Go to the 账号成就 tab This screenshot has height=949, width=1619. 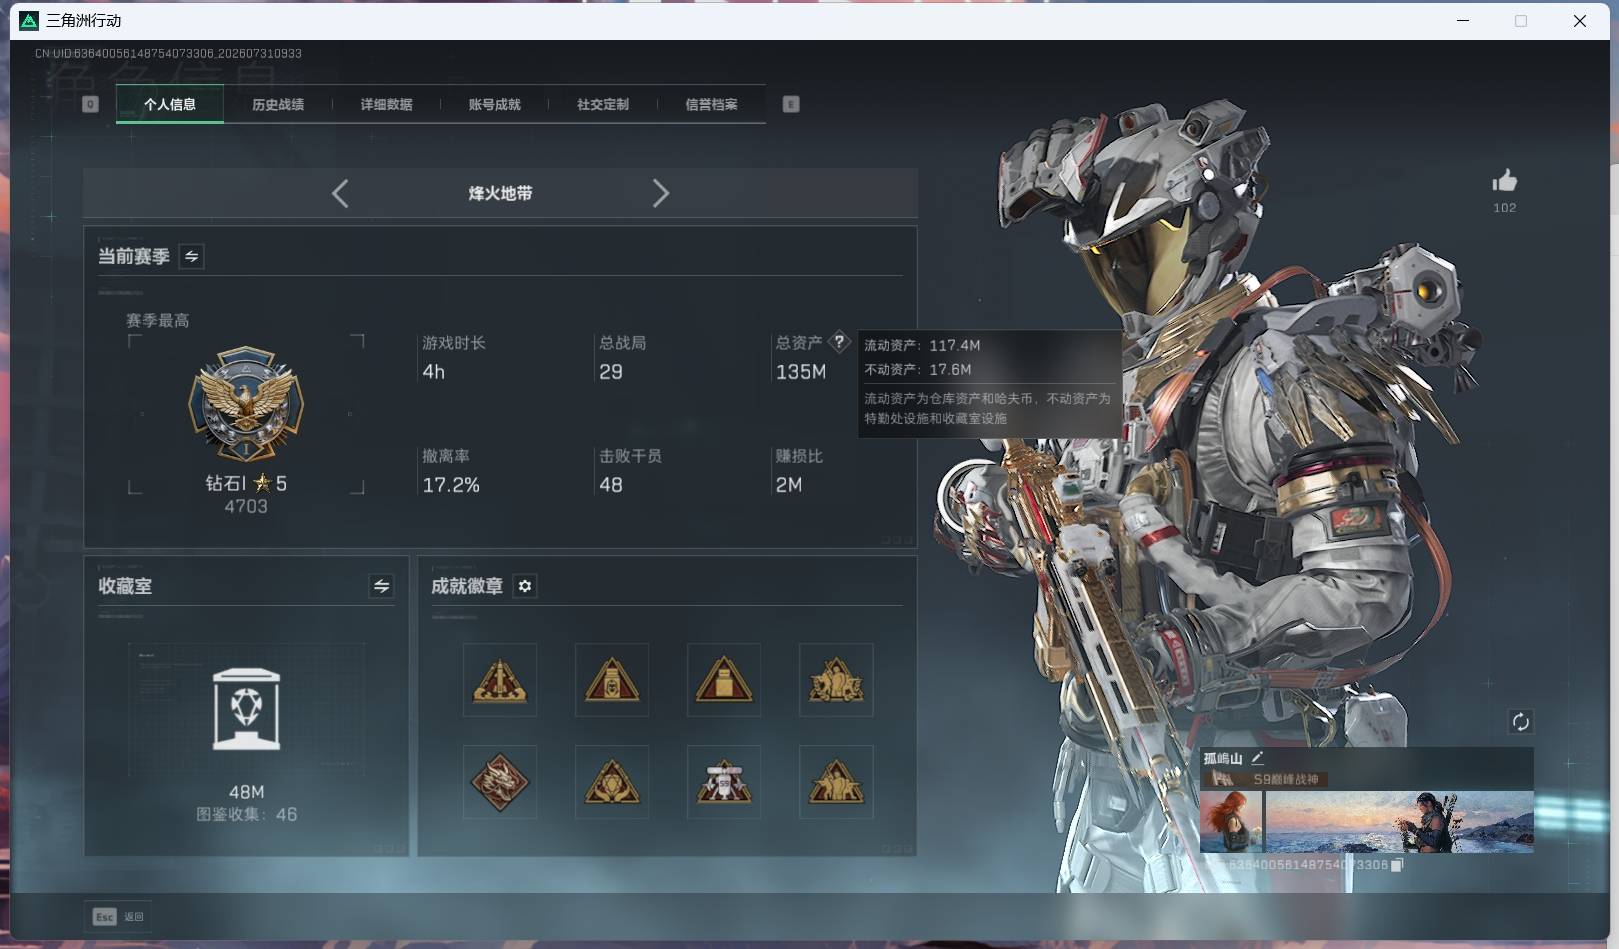pos(494,104)
